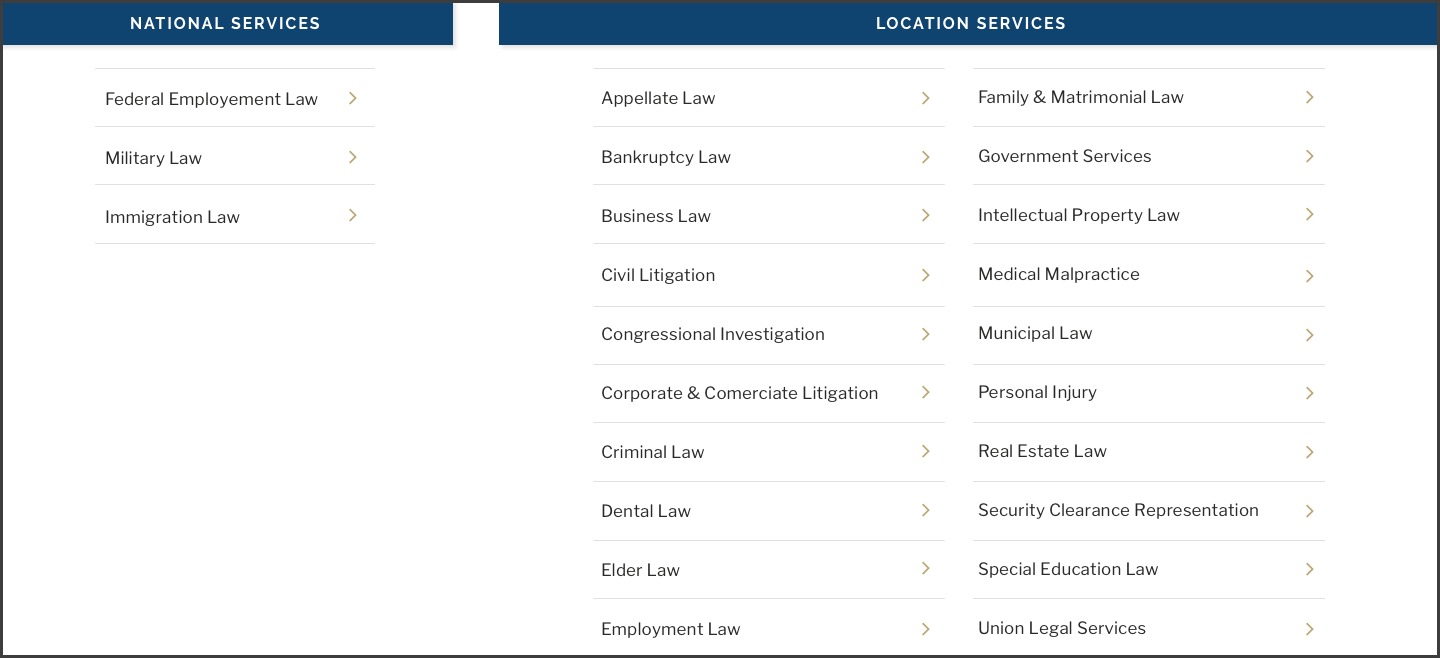Screen dimensions: 1440x658
Task: Go to Corporate & Comerciate Litigation
Action: [x=740, y=393]
